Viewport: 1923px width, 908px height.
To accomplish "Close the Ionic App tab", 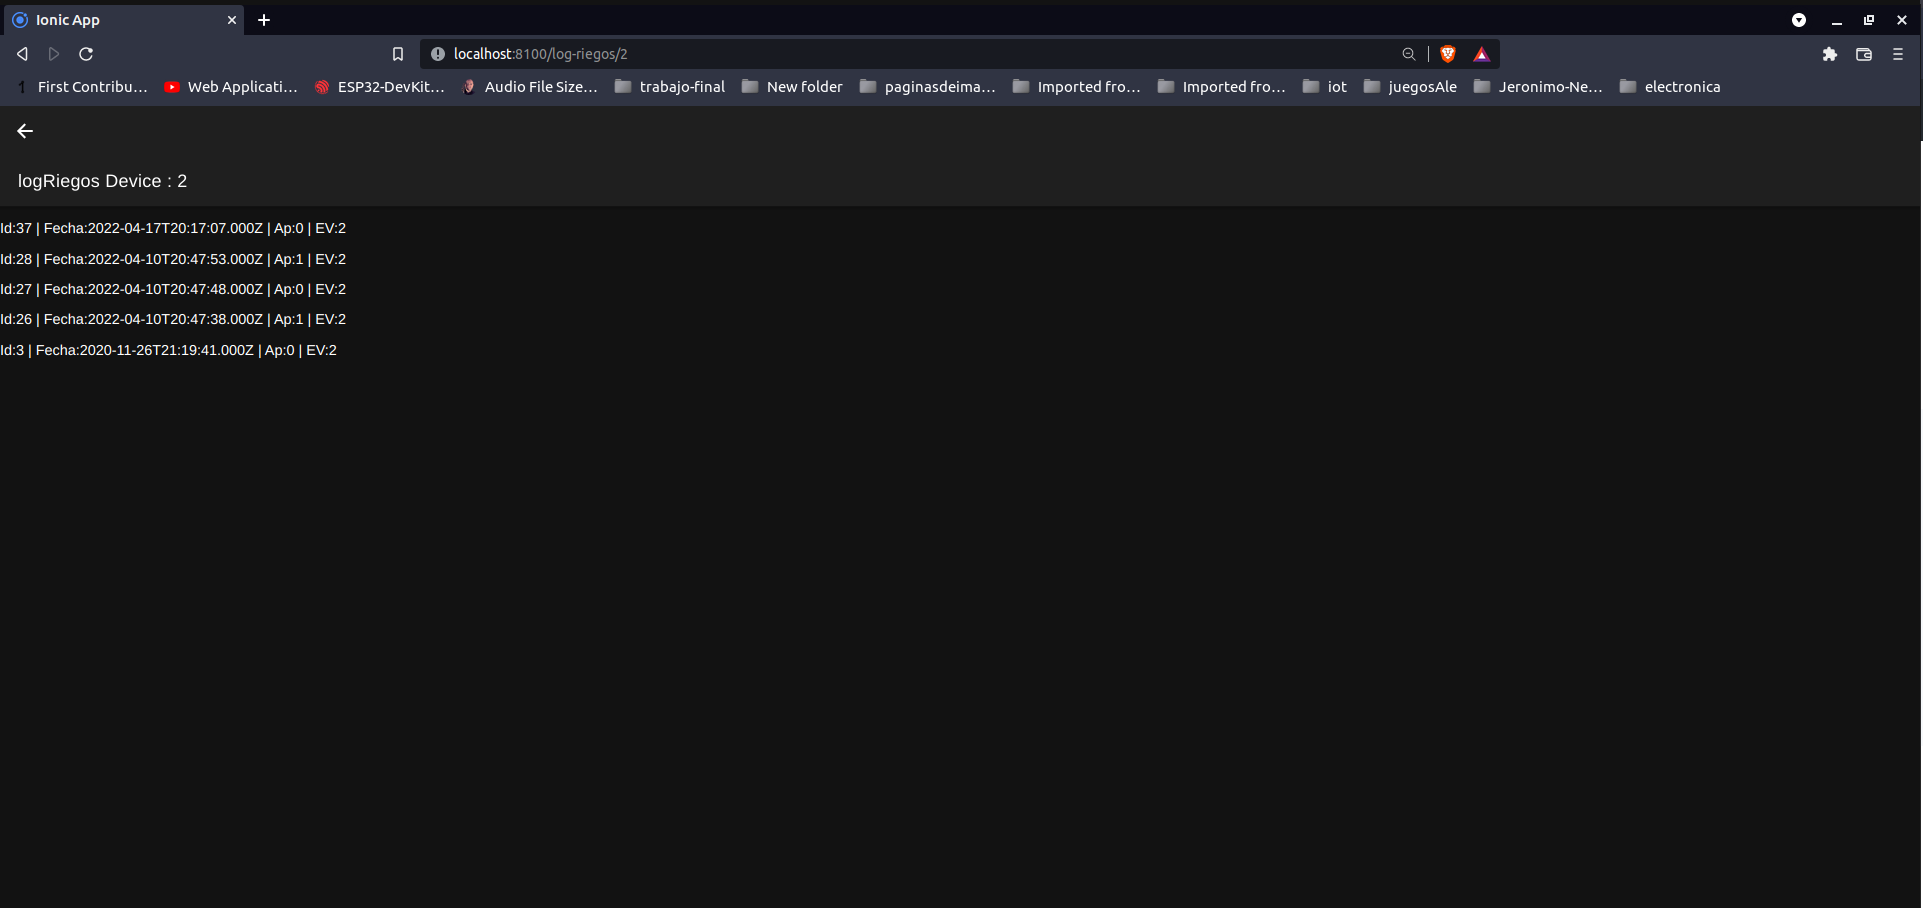I will tap(232, 20).
